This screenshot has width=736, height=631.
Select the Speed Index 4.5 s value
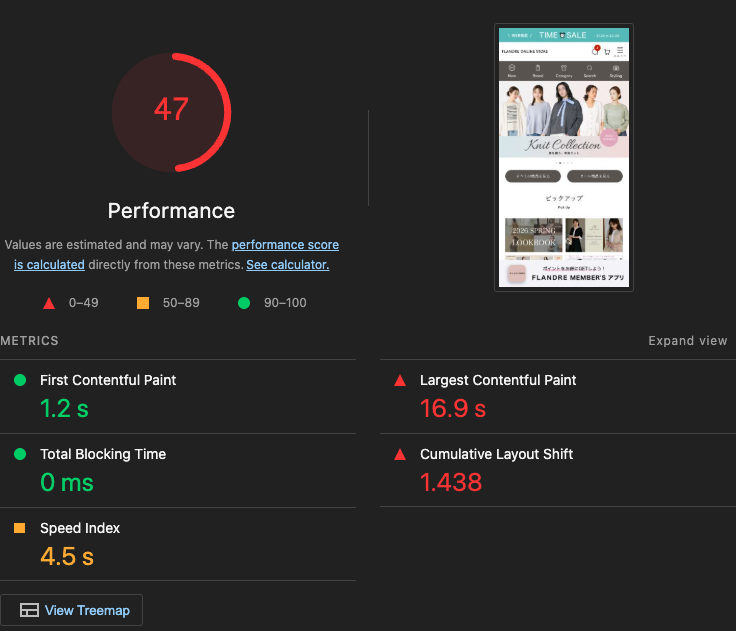pyautogui.click(x=66, y=556)
